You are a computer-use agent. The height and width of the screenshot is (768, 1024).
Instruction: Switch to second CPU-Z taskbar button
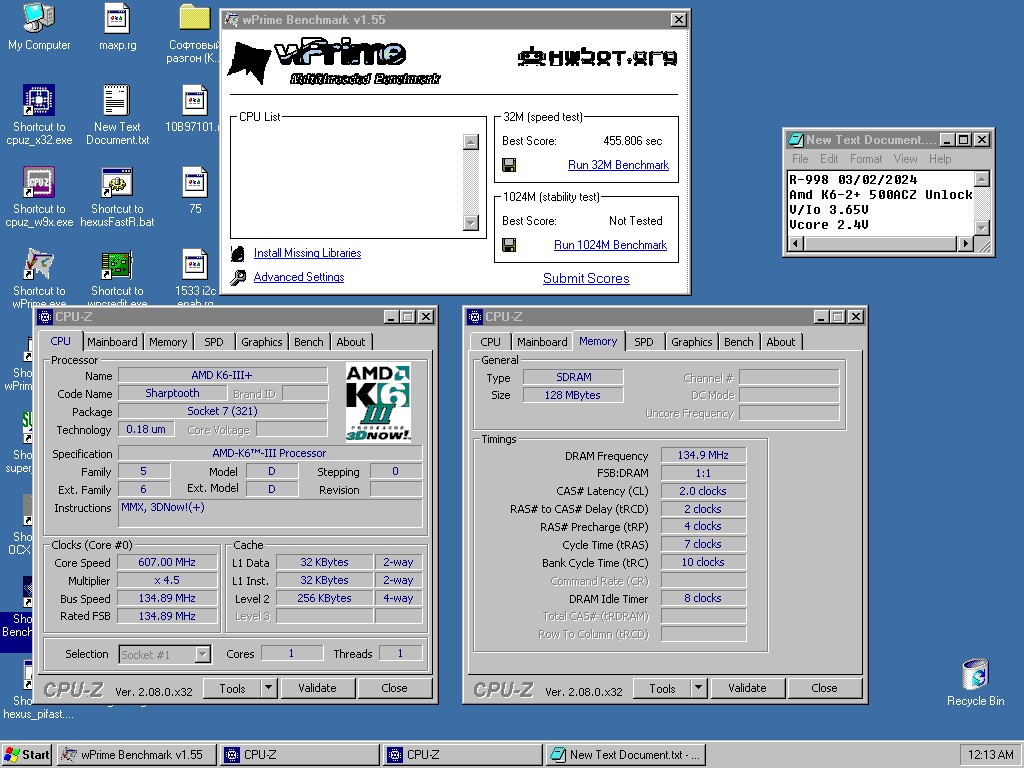pyautogui.click(x=463, y=754)
